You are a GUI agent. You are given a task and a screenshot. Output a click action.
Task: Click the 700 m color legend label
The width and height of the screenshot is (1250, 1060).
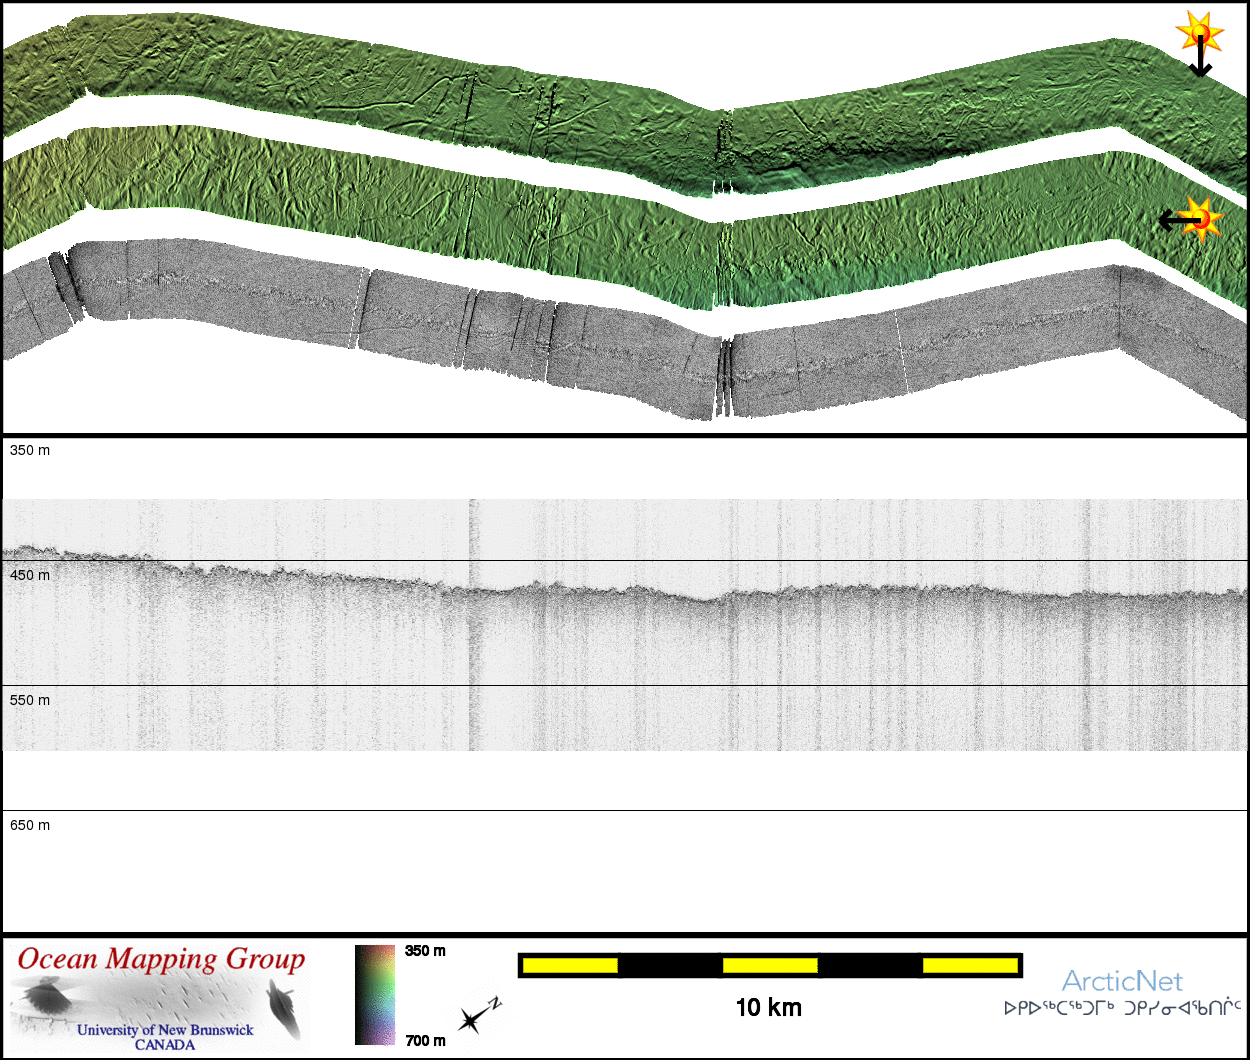point(425,1041)
